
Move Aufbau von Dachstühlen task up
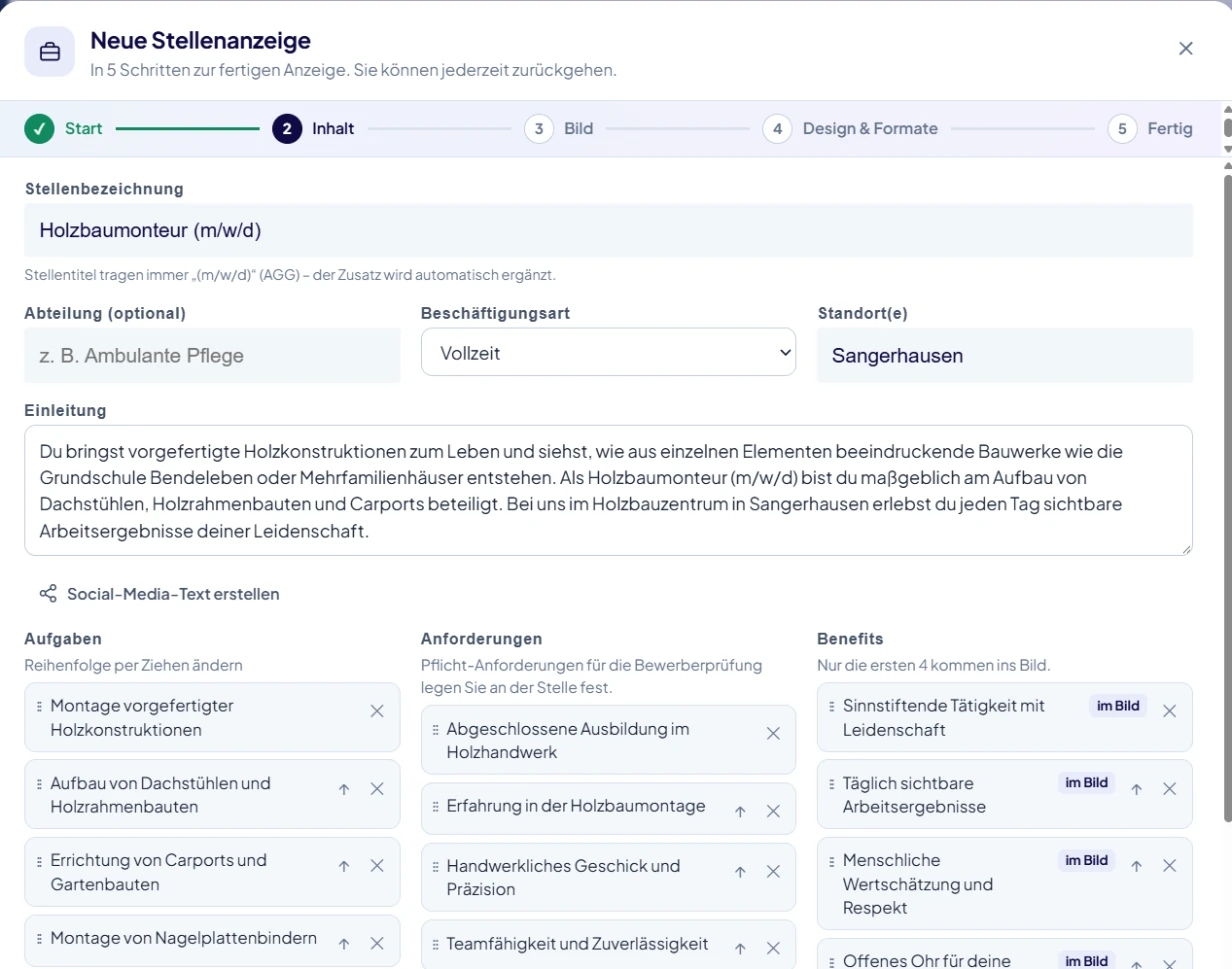tap(344, 789)
